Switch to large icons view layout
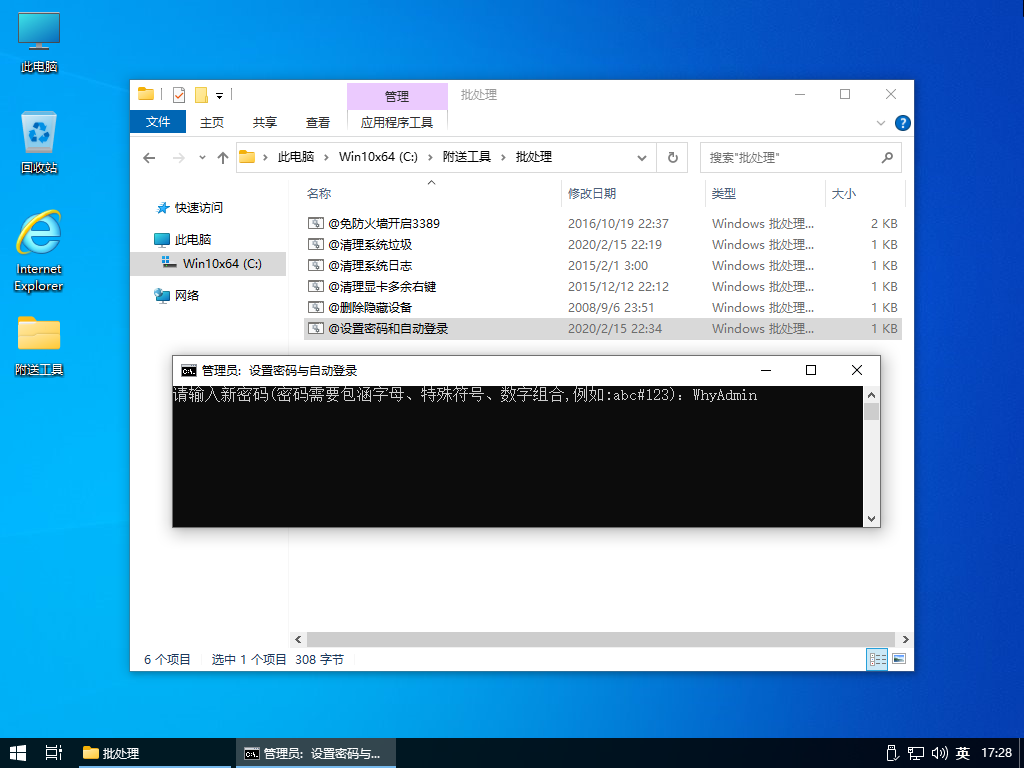 (x=898, y=659)
